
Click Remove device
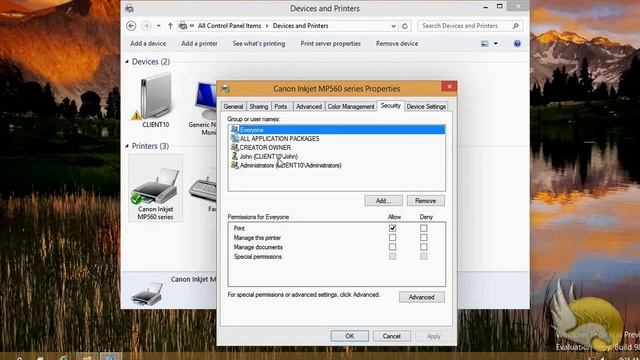397,43
